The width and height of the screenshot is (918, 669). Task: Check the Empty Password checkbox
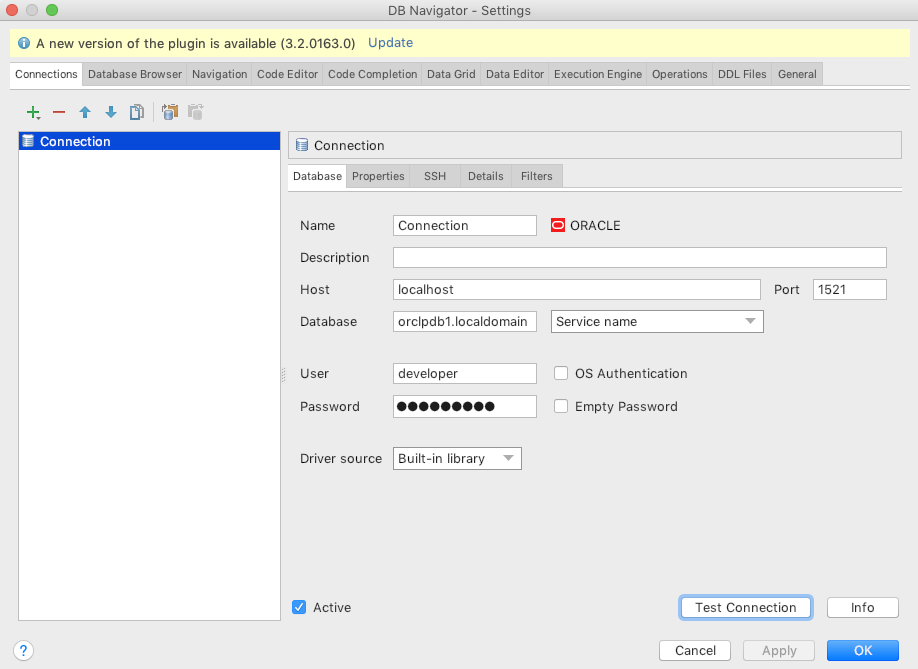click(x=561, y=406)
